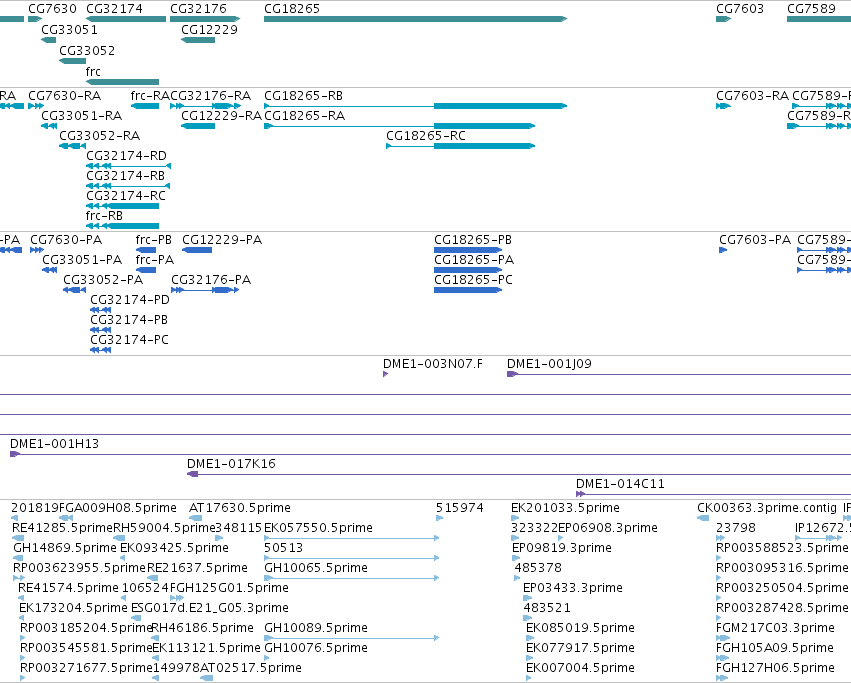851x683 pixels.
Task: Select the CG33052 gene label
Action: pos(87,51)
